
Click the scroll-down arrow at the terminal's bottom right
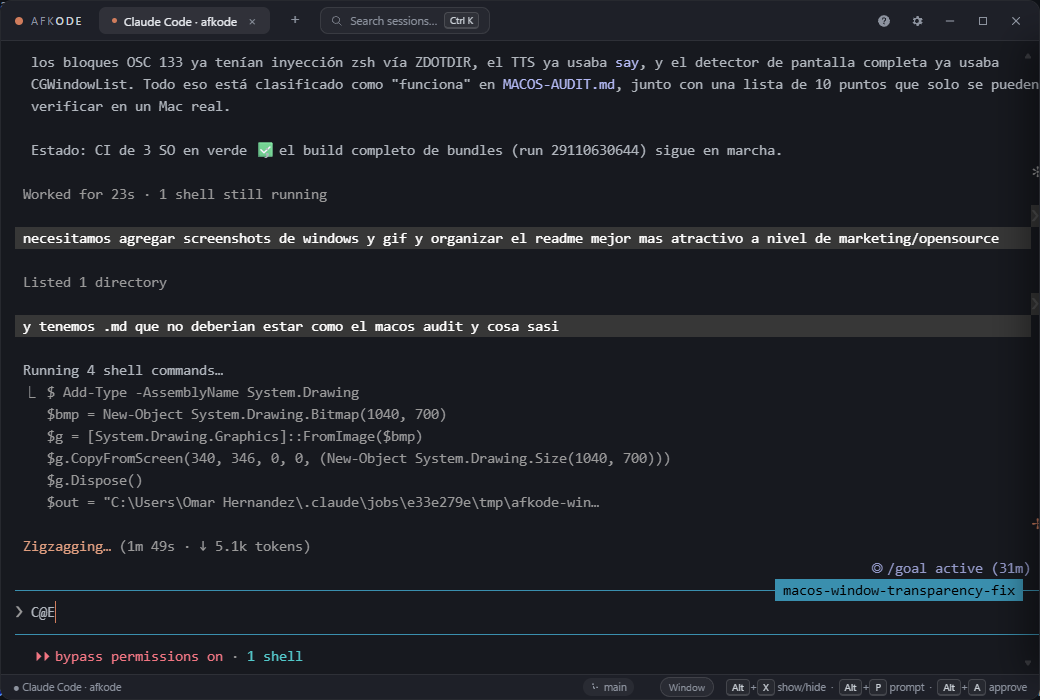pos(1027,663)
